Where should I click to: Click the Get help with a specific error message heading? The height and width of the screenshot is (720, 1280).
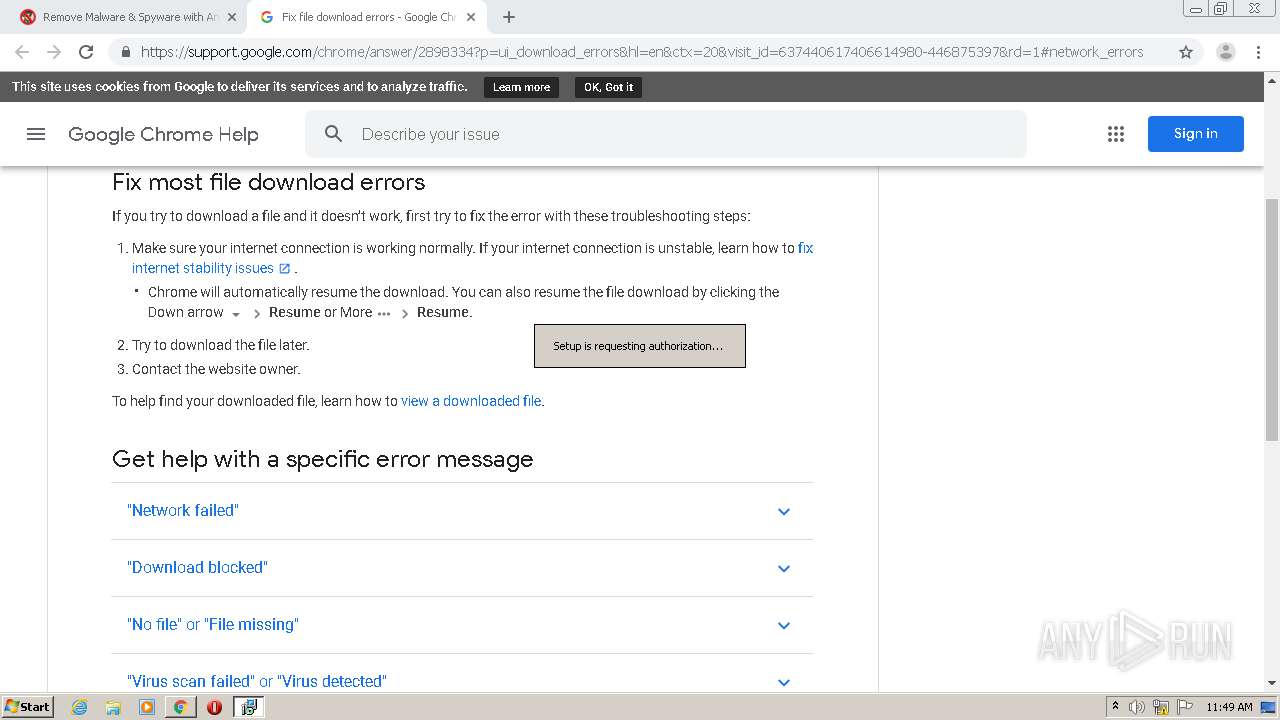point(323,459)
